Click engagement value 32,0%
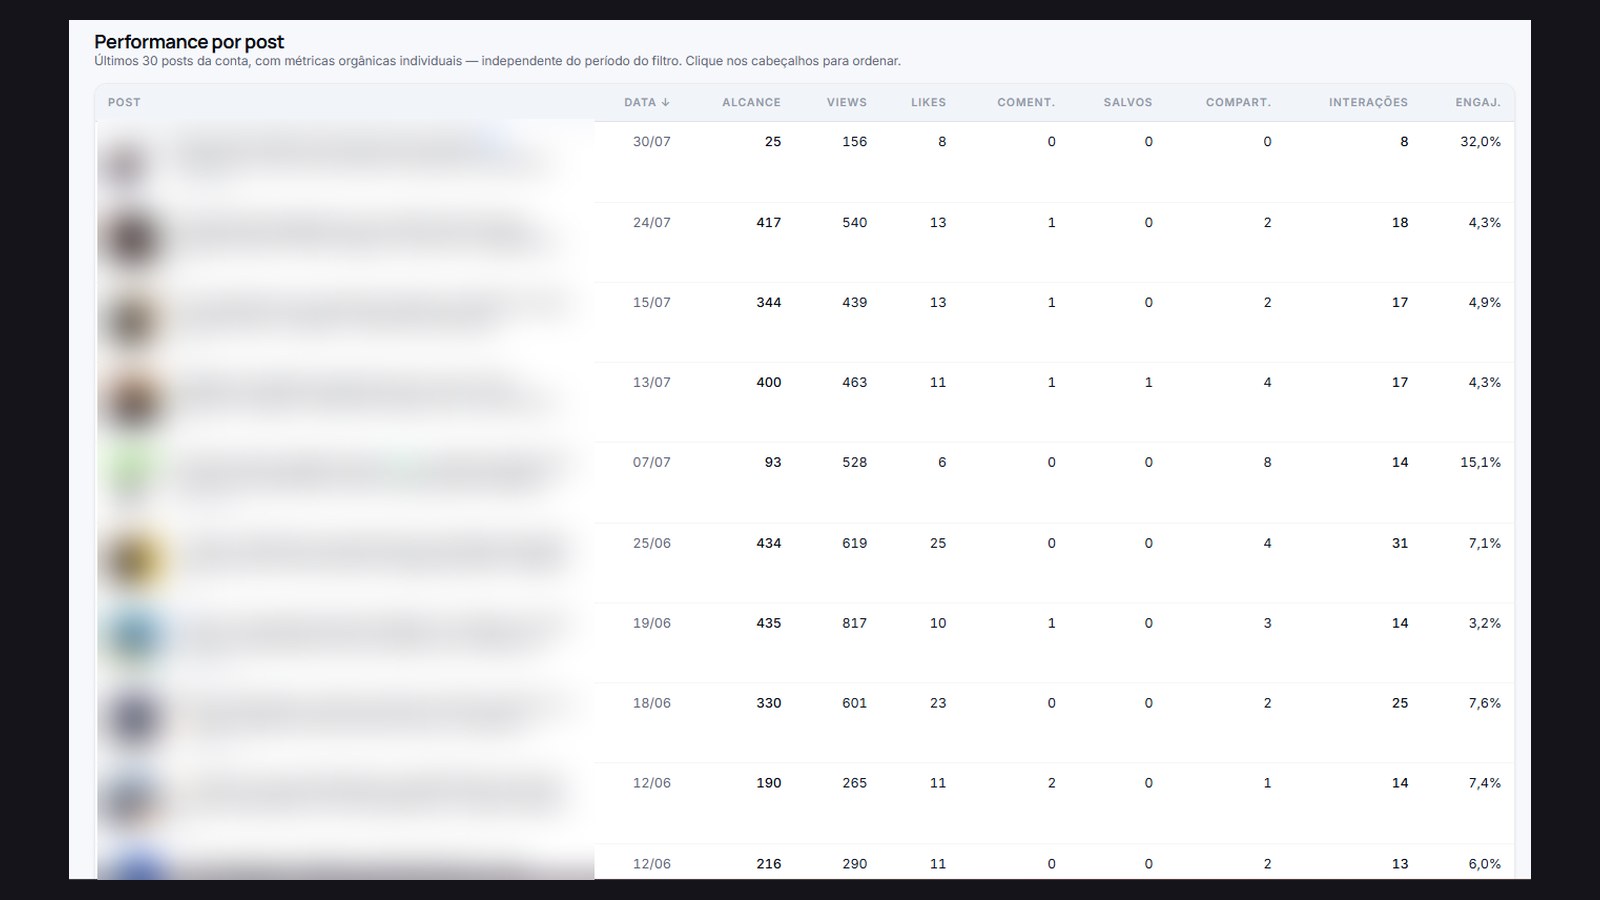 (x=1481, y=142)
